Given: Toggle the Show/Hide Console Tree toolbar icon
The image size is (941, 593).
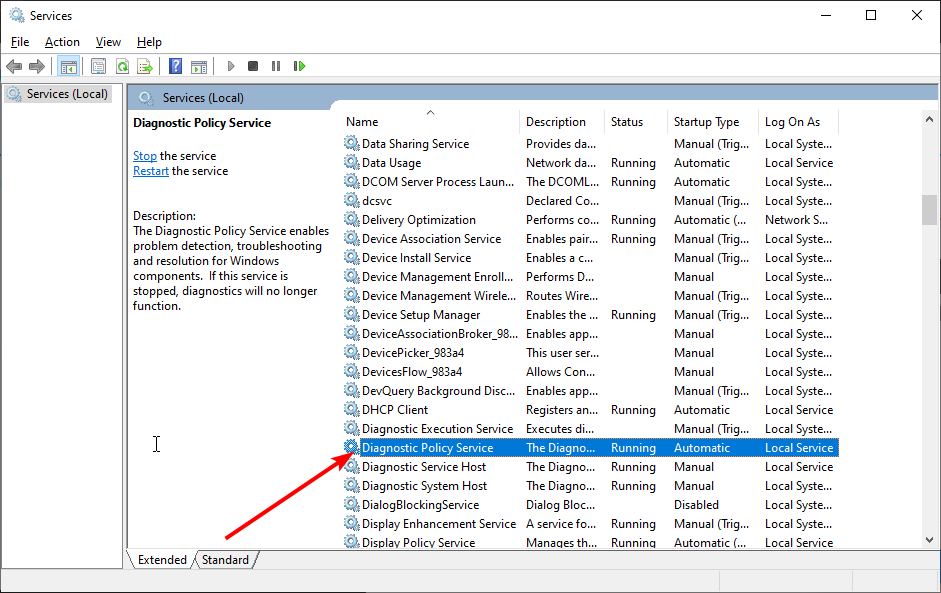Looking at the screenshot, I should coord(68,66).
